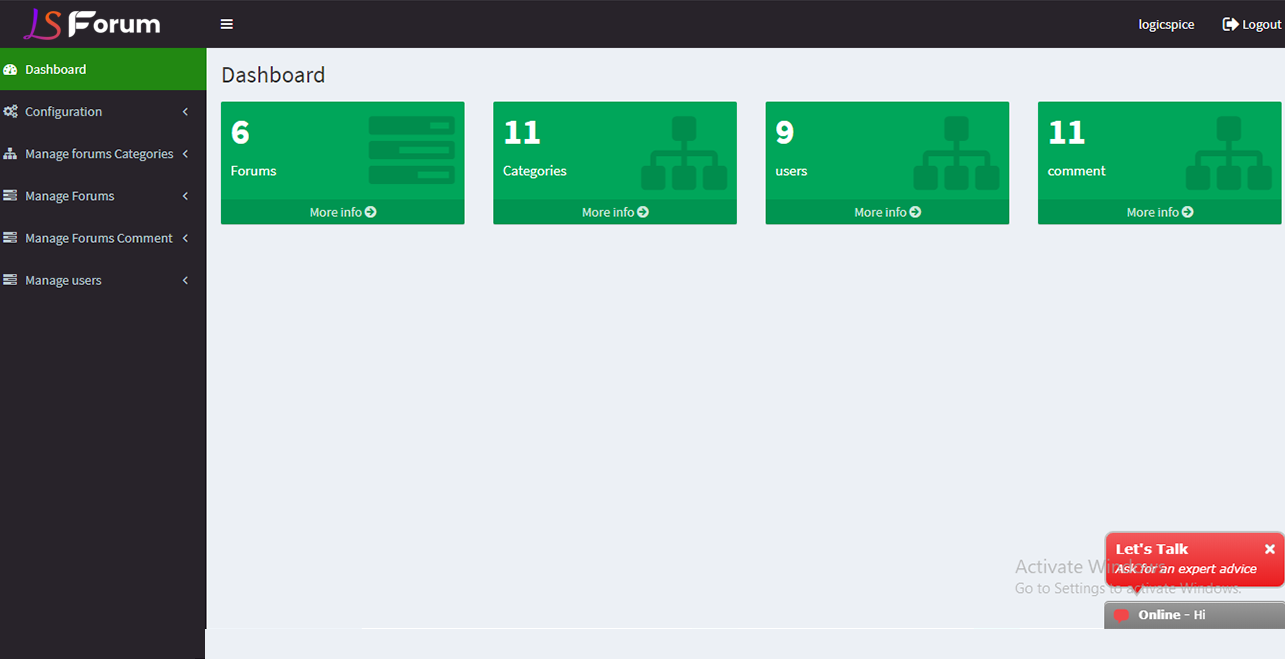This screenshot has width=1285, height=659.
Task: Open the Configuration menu item
Action: pos(103,111)
